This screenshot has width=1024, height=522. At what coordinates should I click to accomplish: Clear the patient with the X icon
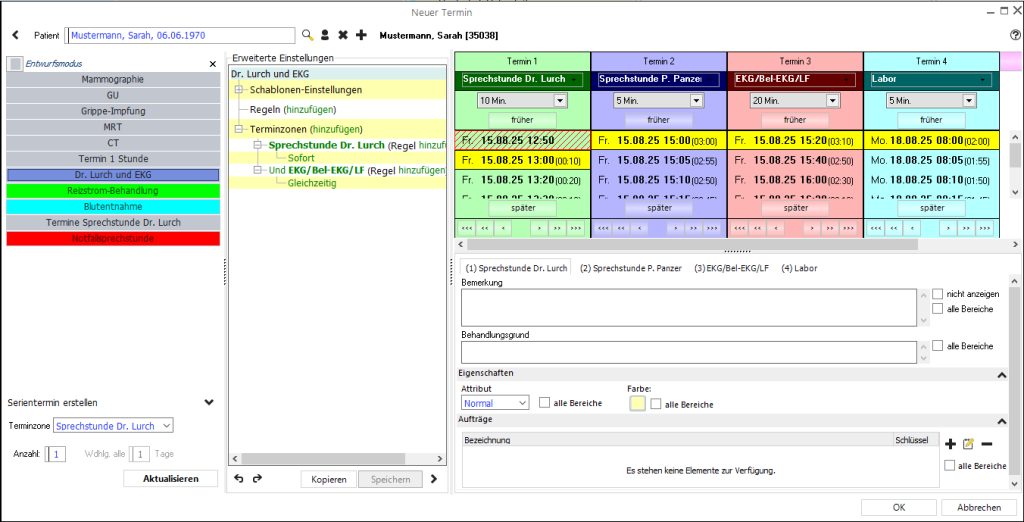(343, 35)
